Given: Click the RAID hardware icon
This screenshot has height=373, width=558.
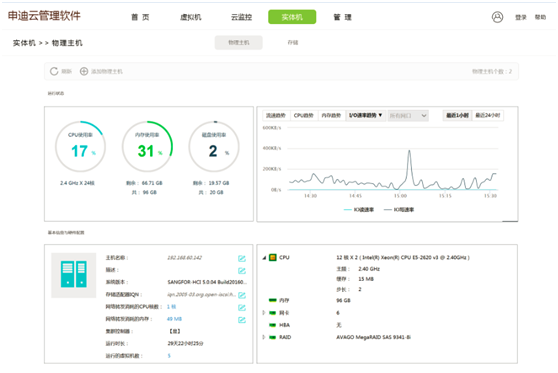Looking at the screenshot, I should 273,337.
